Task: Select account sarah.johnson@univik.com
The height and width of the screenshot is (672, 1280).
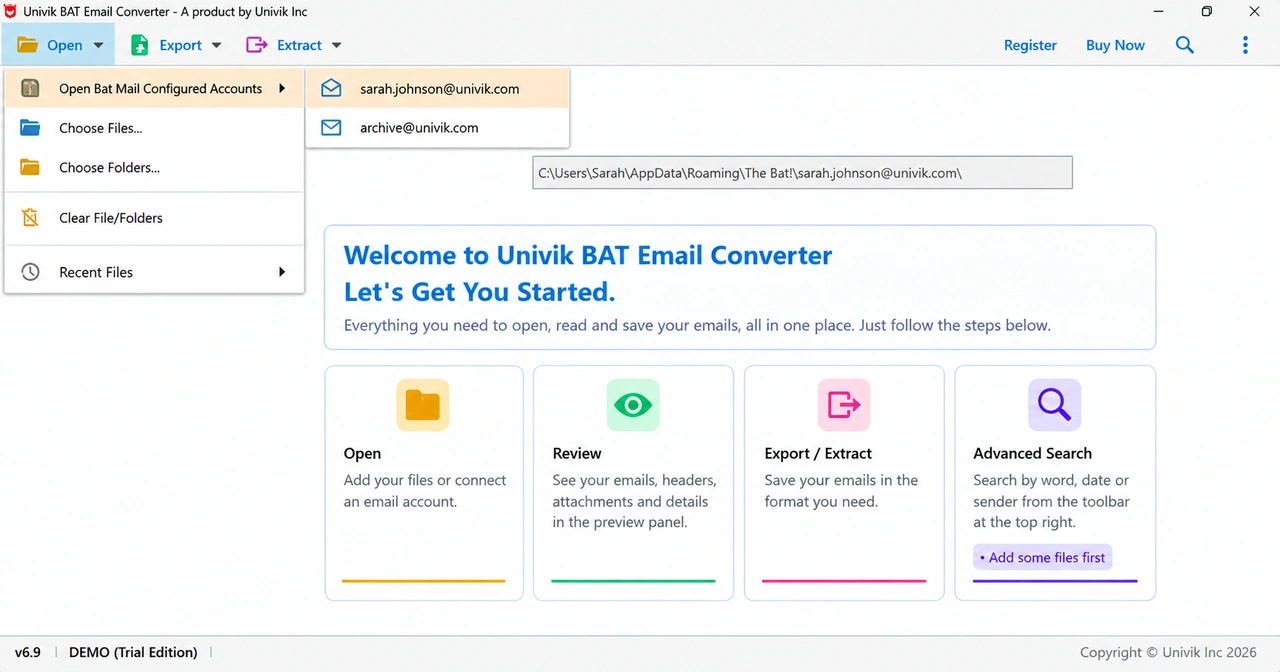Action: pyautogui.click(x=437, y=89)
